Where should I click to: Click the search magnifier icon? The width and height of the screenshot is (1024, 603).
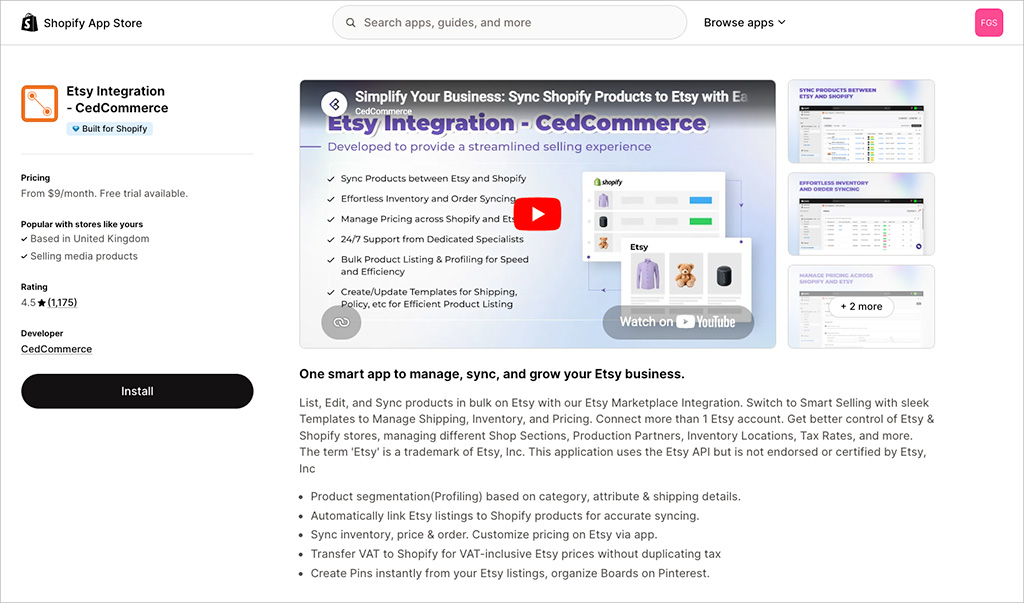pyautogui.click(x=351, y=23)
